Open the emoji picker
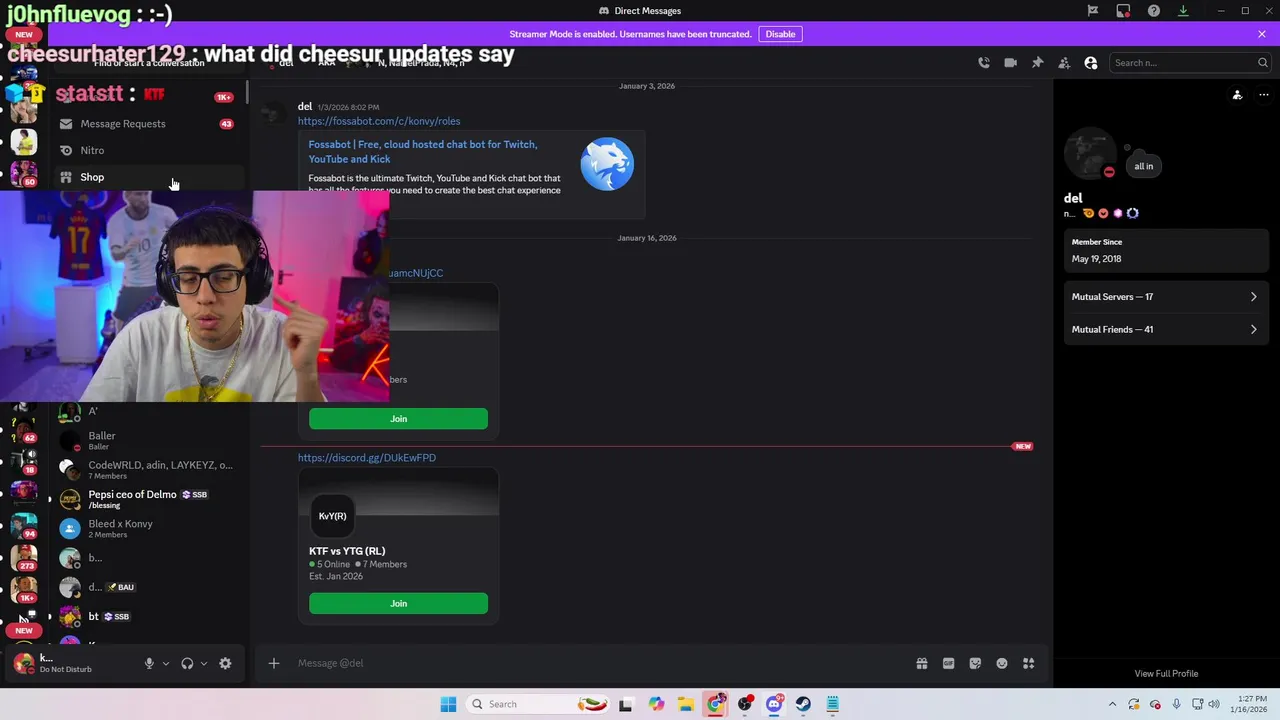 (1002, 663)
